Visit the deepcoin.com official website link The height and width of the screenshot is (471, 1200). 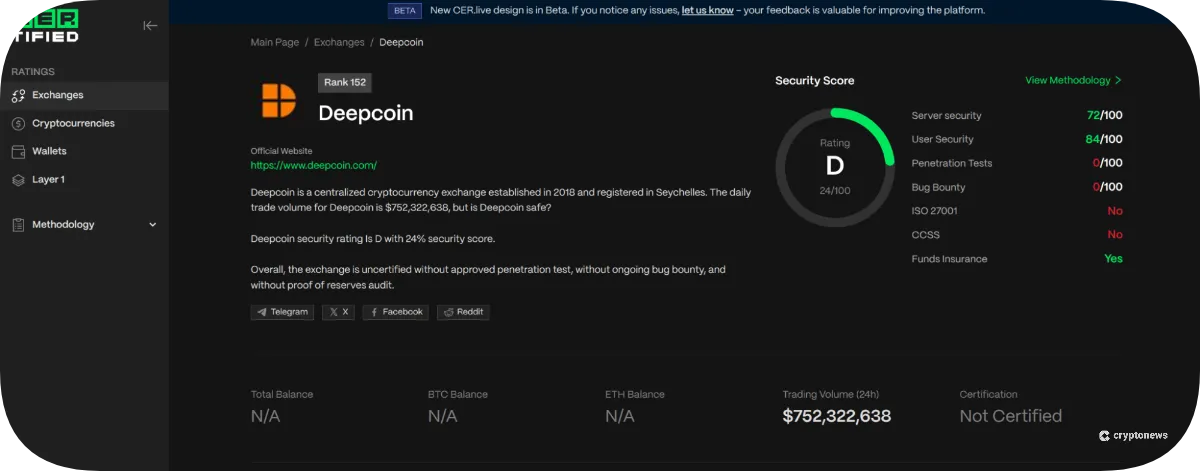(x=313, y=165)
